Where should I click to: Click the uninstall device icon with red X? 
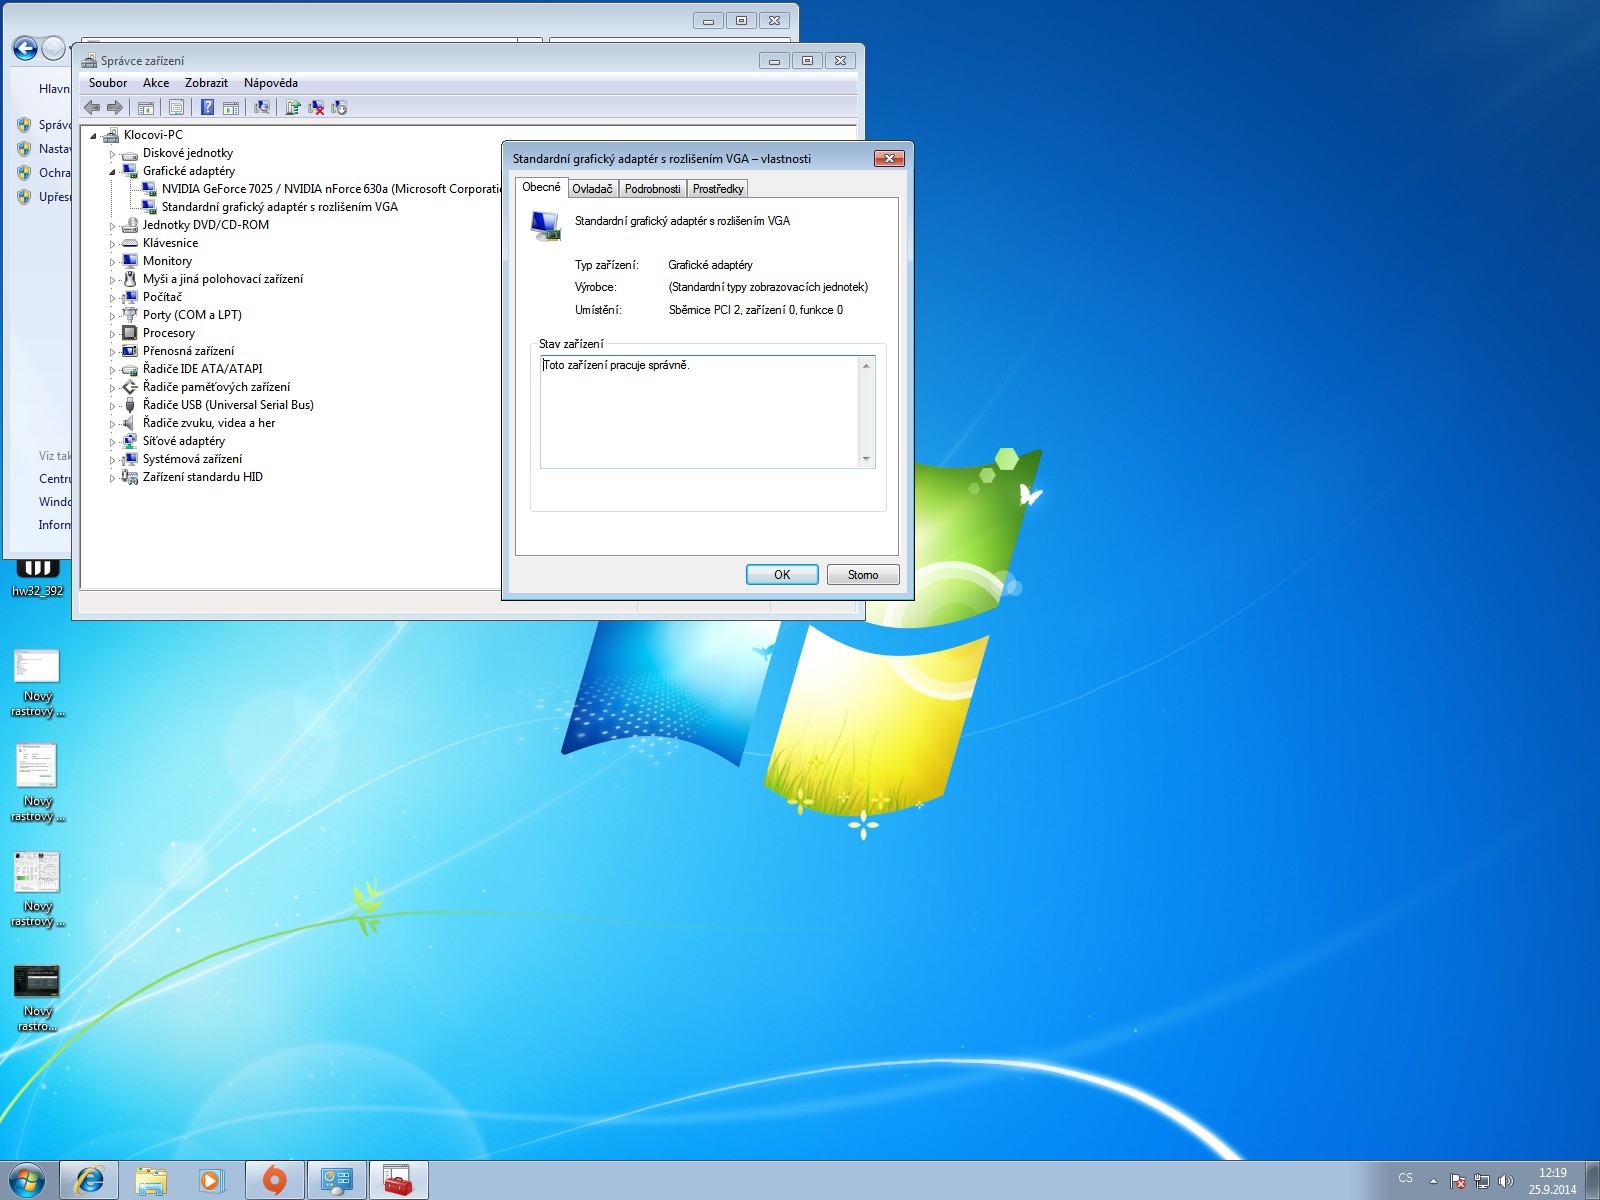[x=316, y=107]
